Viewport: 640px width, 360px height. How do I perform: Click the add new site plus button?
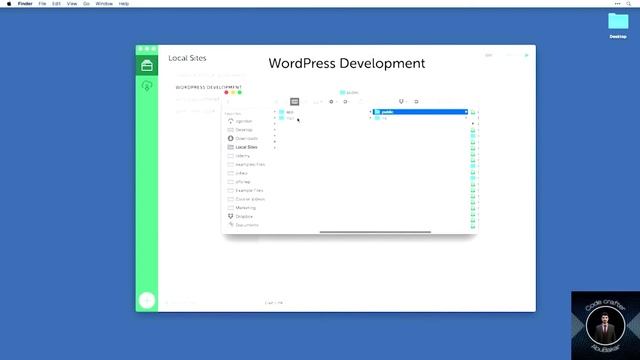[x=147, y=300]
